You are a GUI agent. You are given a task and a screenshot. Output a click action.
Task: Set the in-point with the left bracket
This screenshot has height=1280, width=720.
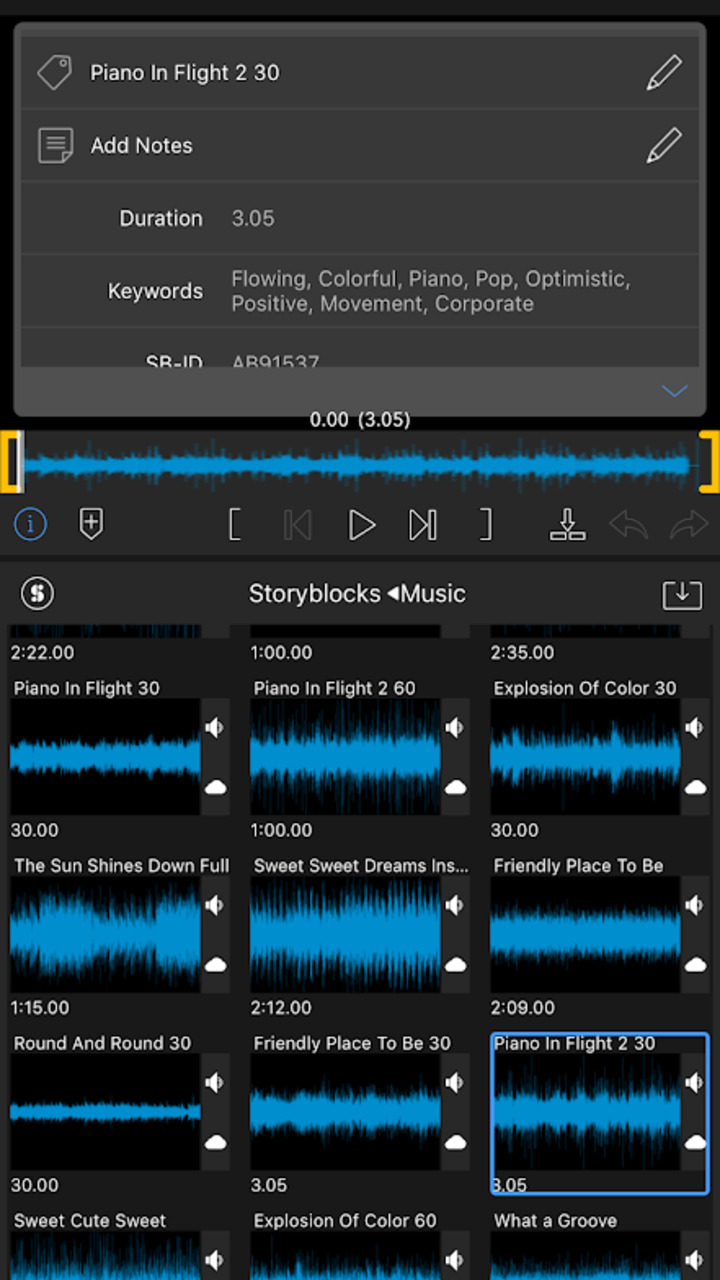point(235,524)
